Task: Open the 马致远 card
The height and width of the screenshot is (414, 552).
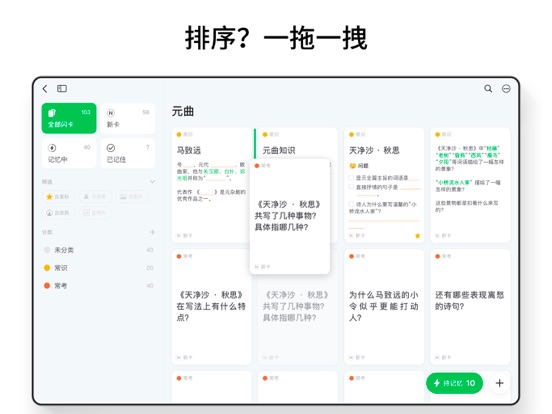Action: (x=211, y=185)
